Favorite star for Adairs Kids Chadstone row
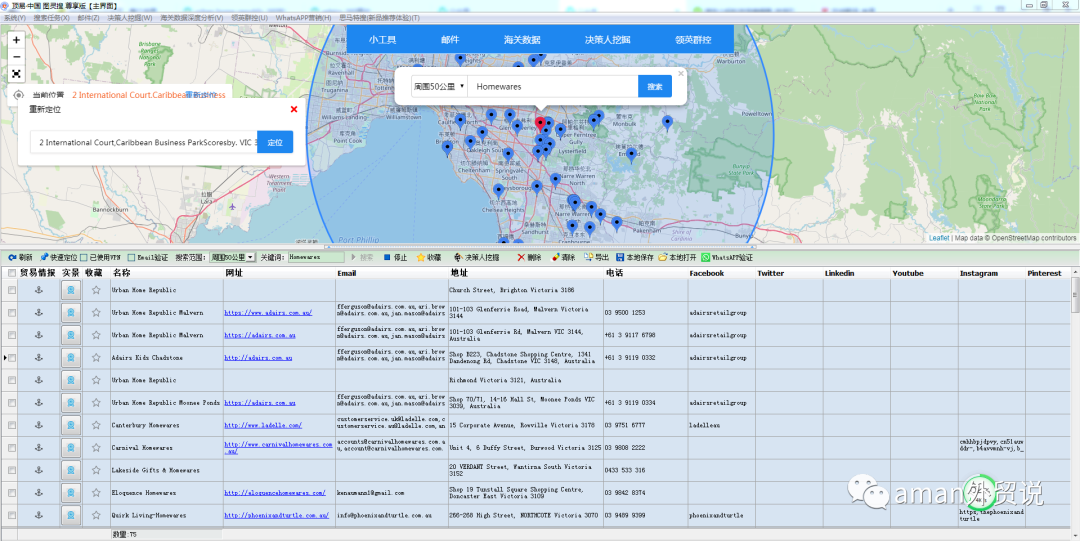Viewport: 1080px width, 541px height. click(96, 357)
